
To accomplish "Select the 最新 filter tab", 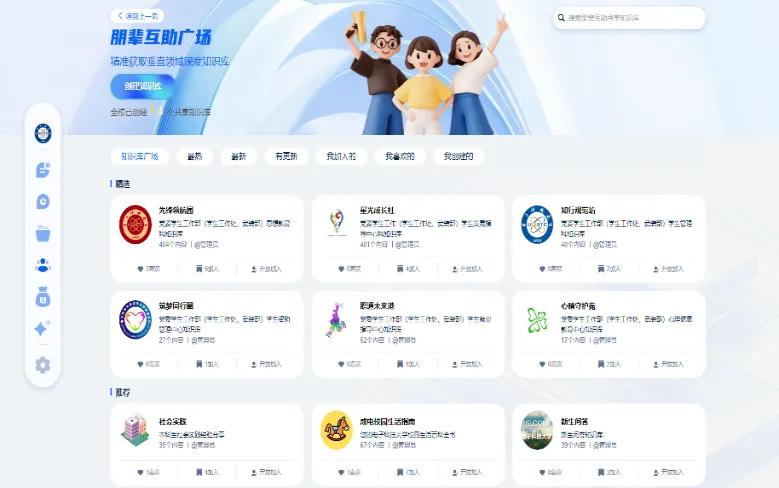I will (238, 156).
